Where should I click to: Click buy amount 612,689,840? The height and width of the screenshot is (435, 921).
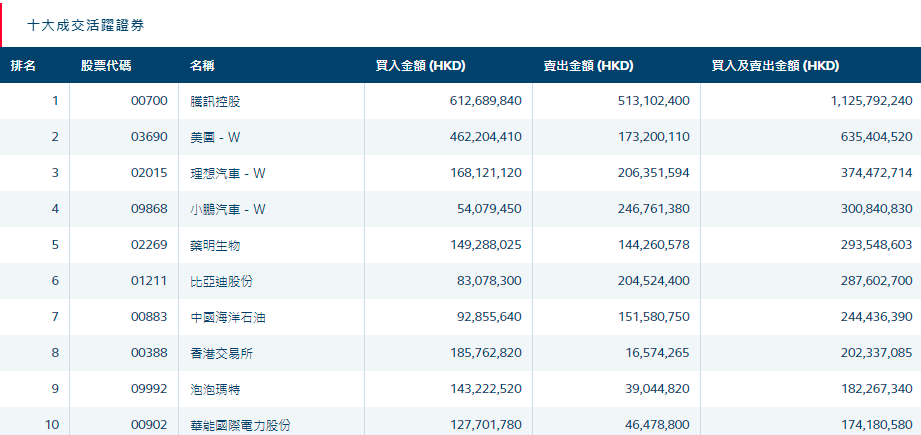click(x=486, y=101)
